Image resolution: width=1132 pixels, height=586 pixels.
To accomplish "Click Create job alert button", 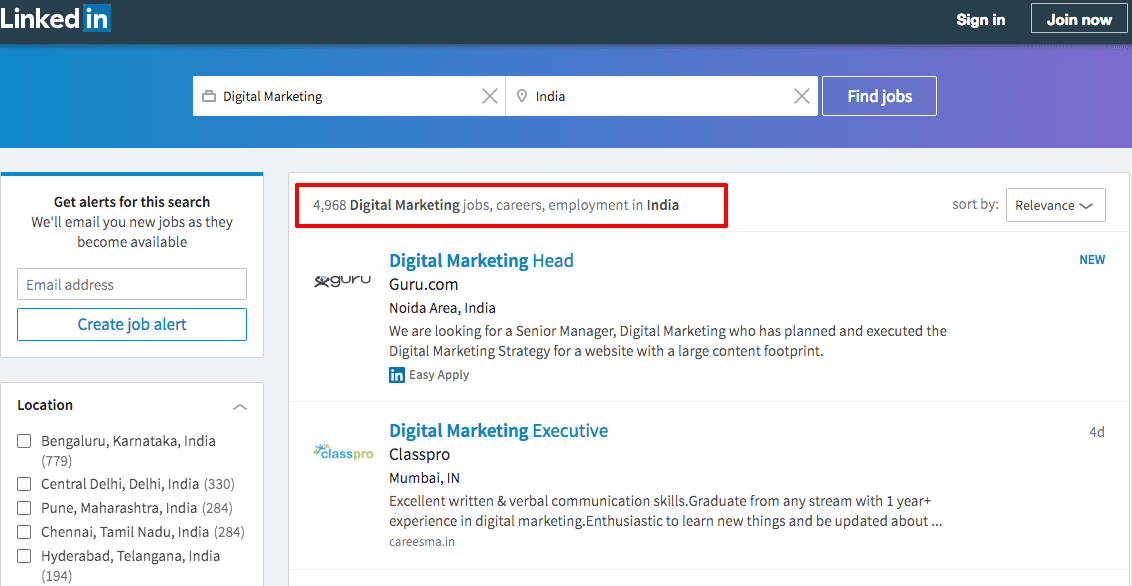I will 132,325.
